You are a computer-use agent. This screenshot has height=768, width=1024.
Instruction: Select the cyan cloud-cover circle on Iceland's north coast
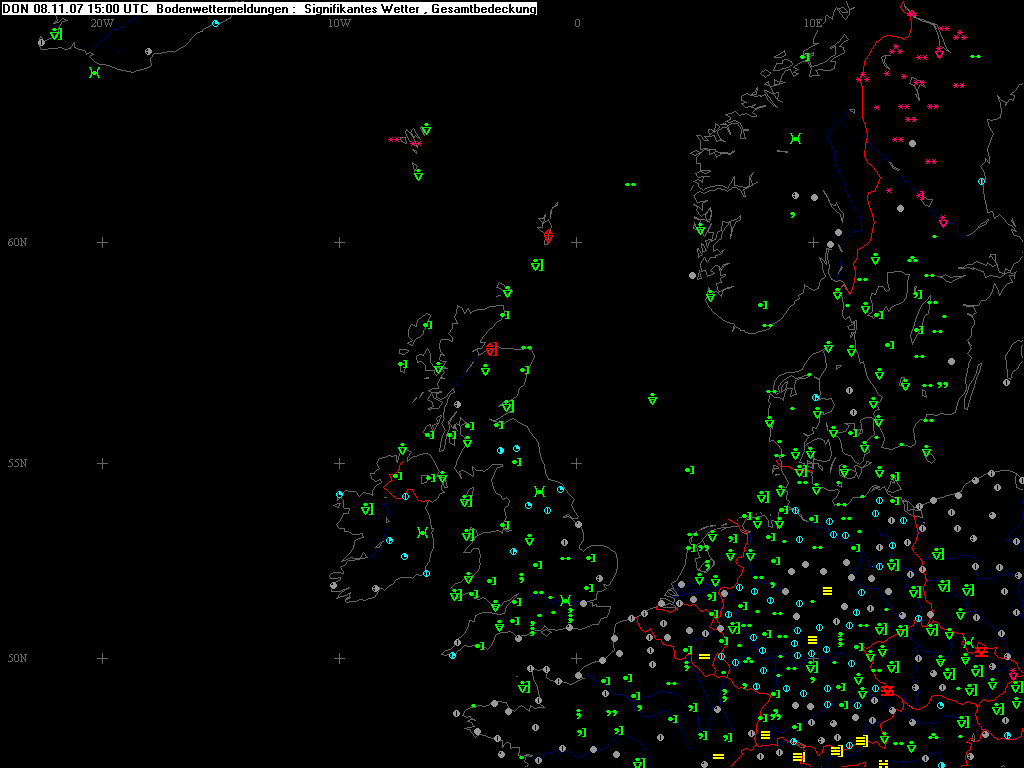215,23
